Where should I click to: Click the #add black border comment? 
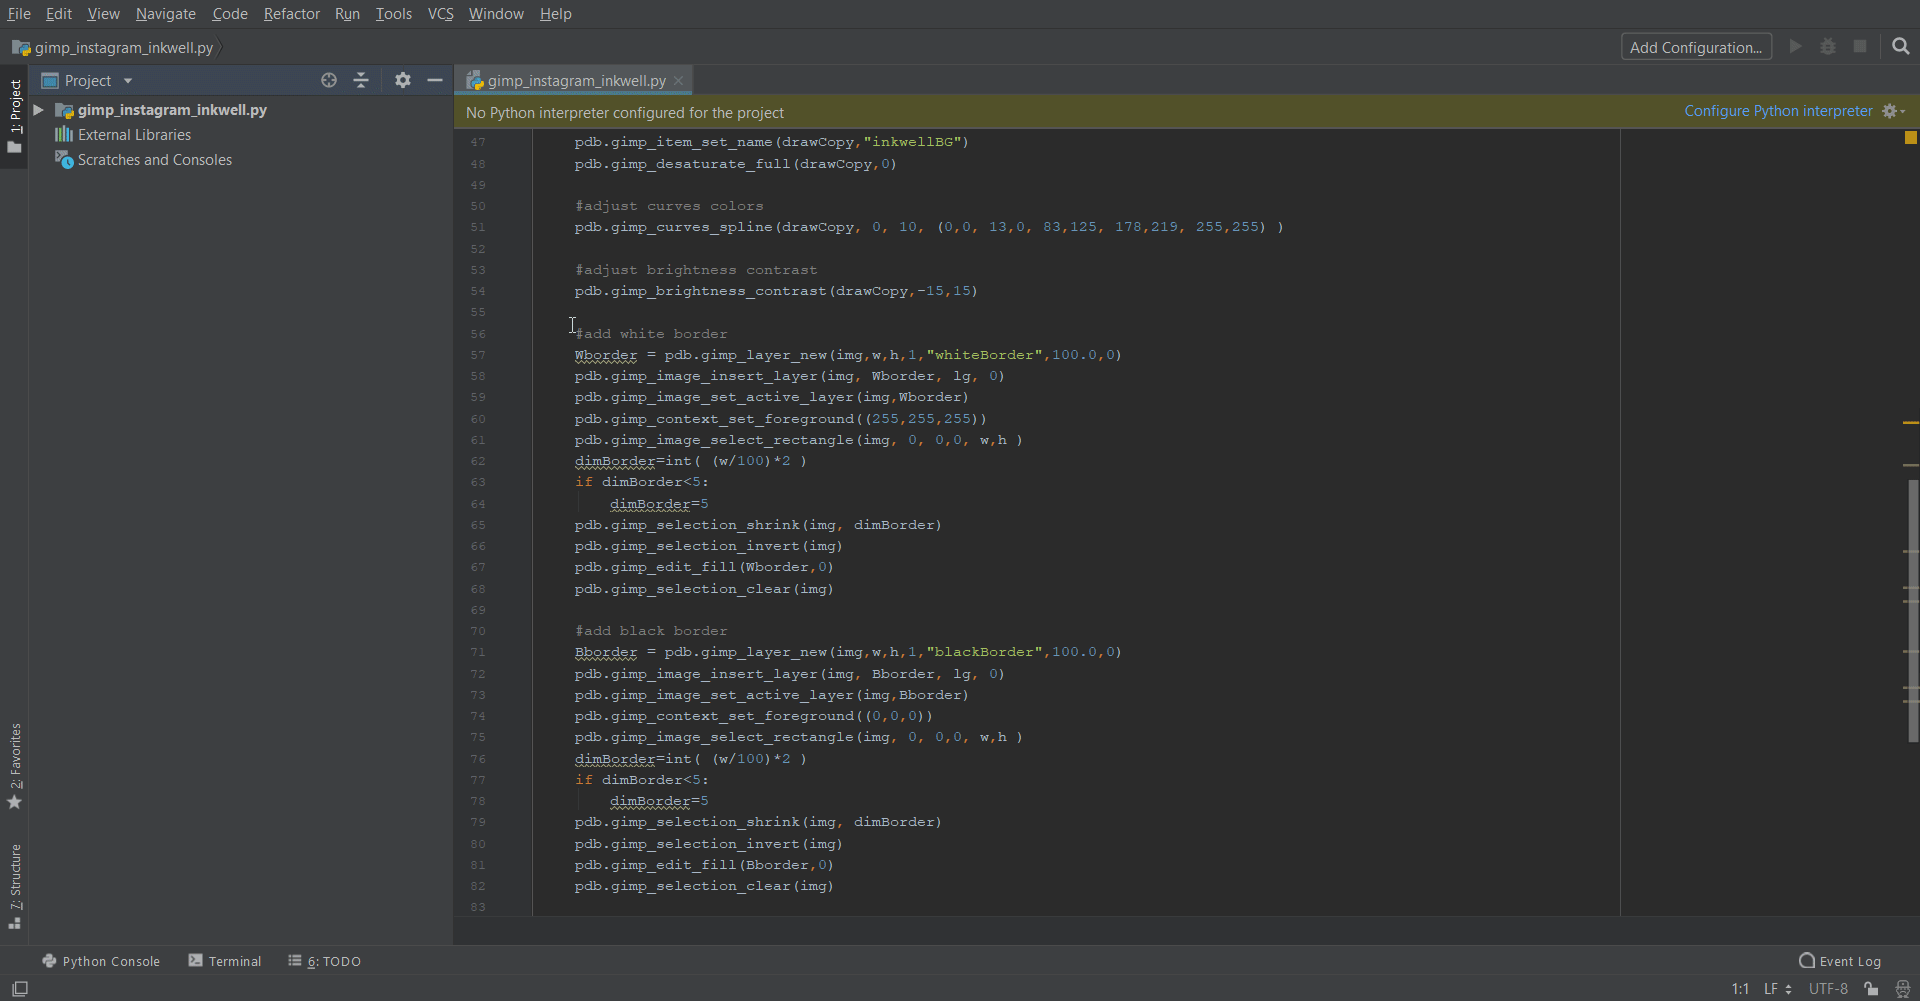(651, 631)
